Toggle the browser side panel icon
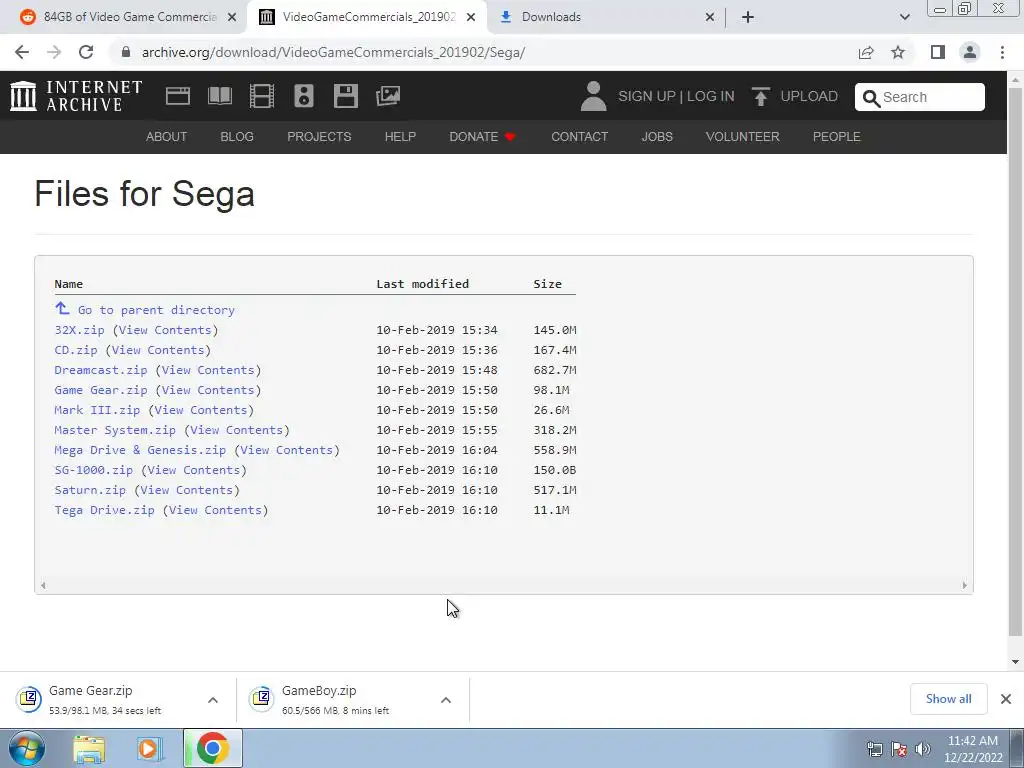Image resolution: width=1024 pixels, height=768 pixels. tap(938, 52)
